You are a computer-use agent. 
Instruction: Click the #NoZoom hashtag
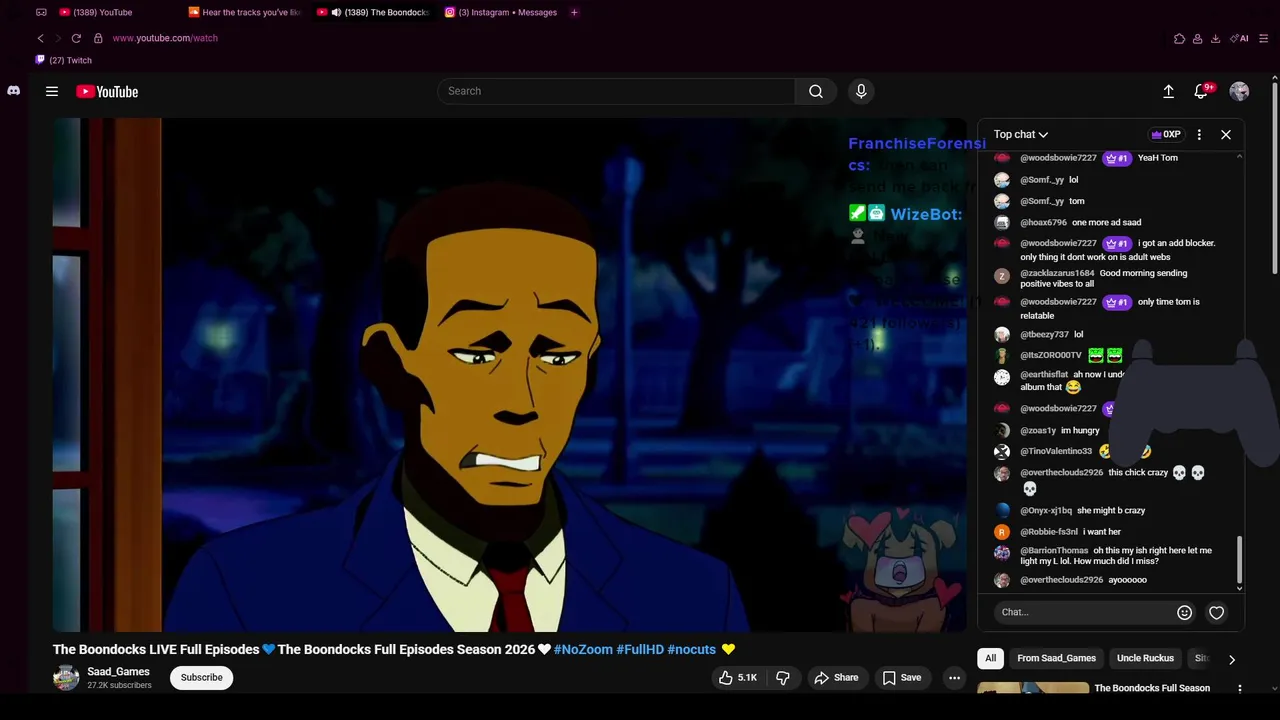pyautogui.click(x=583, y=649)
